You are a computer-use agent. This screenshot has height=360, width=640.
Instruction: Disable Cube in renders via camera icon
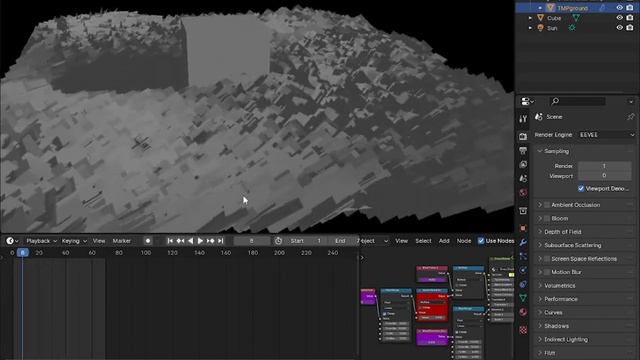pos(630,18)
